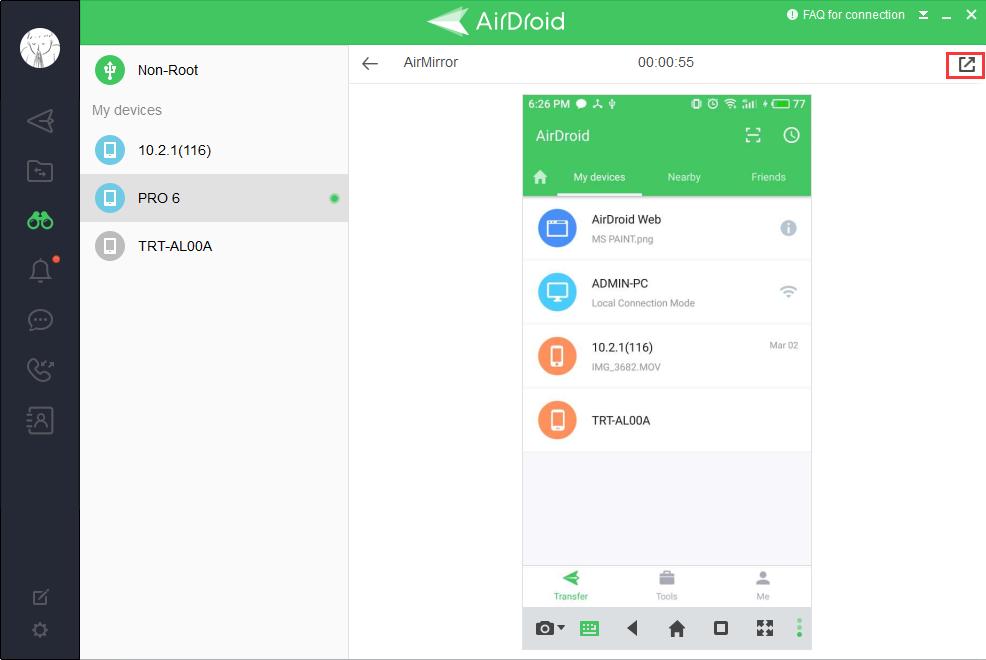The width and height of the screenshot is (986, 660).
Task: Select device 10.2.1(116) in My devices
Action: pos(214,150)
